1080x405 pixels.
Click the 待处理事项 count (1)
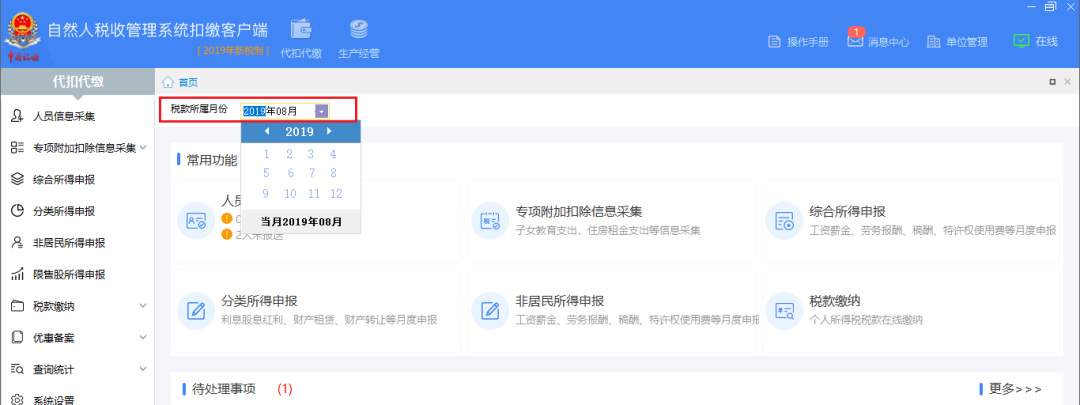285,389
